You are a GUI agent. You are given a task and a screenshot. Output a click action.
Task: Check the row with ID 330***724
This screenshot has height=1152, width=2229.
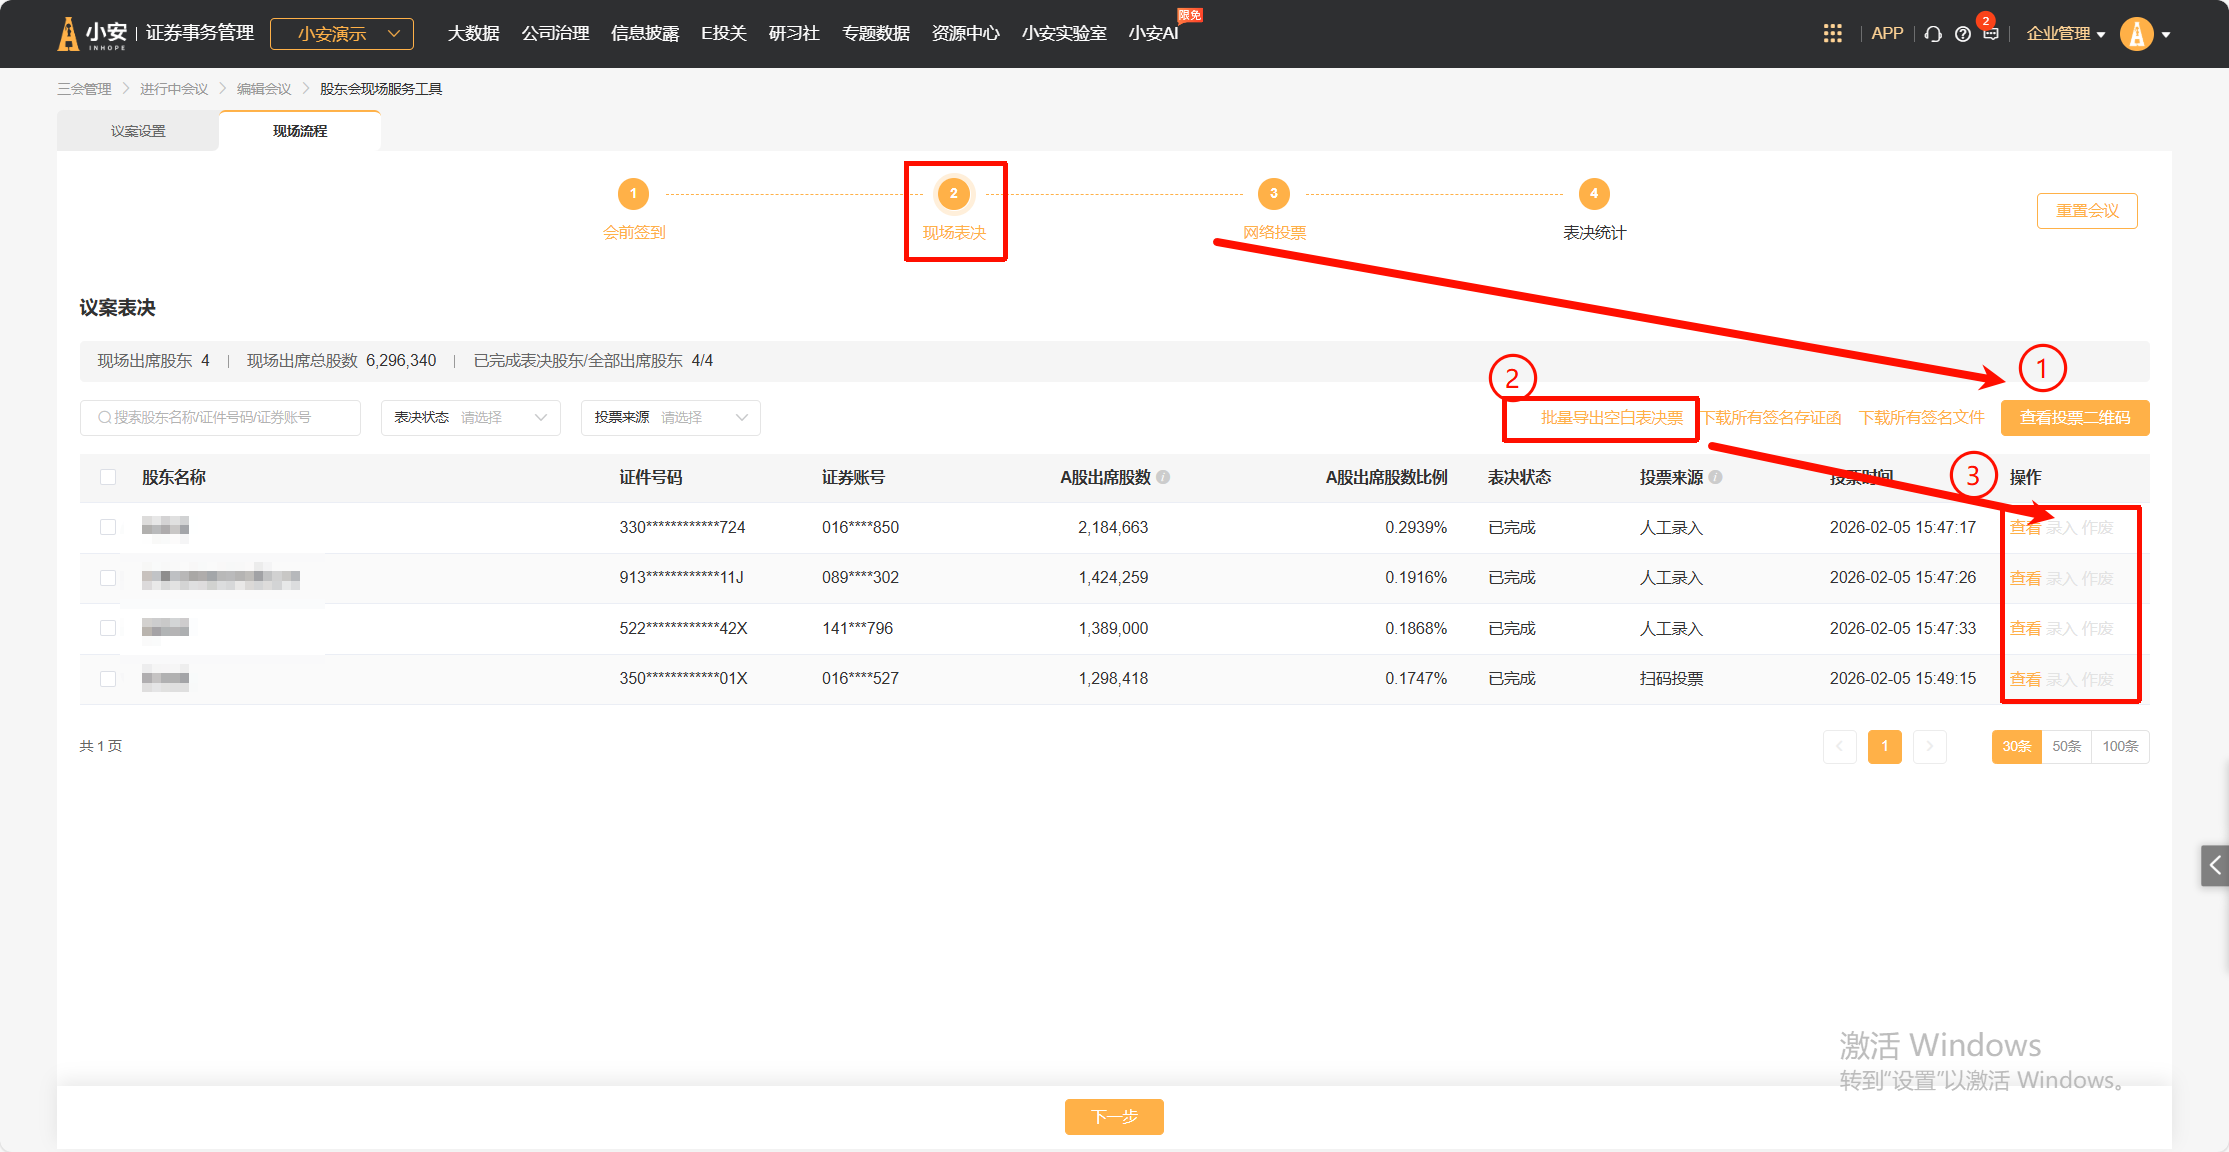point(108,528)
